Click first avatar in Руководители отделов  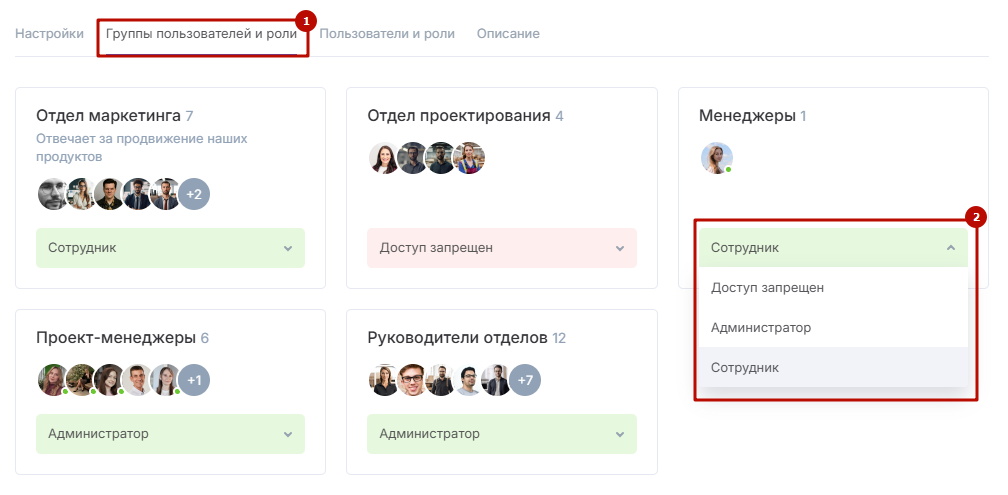tap(384, 380)
